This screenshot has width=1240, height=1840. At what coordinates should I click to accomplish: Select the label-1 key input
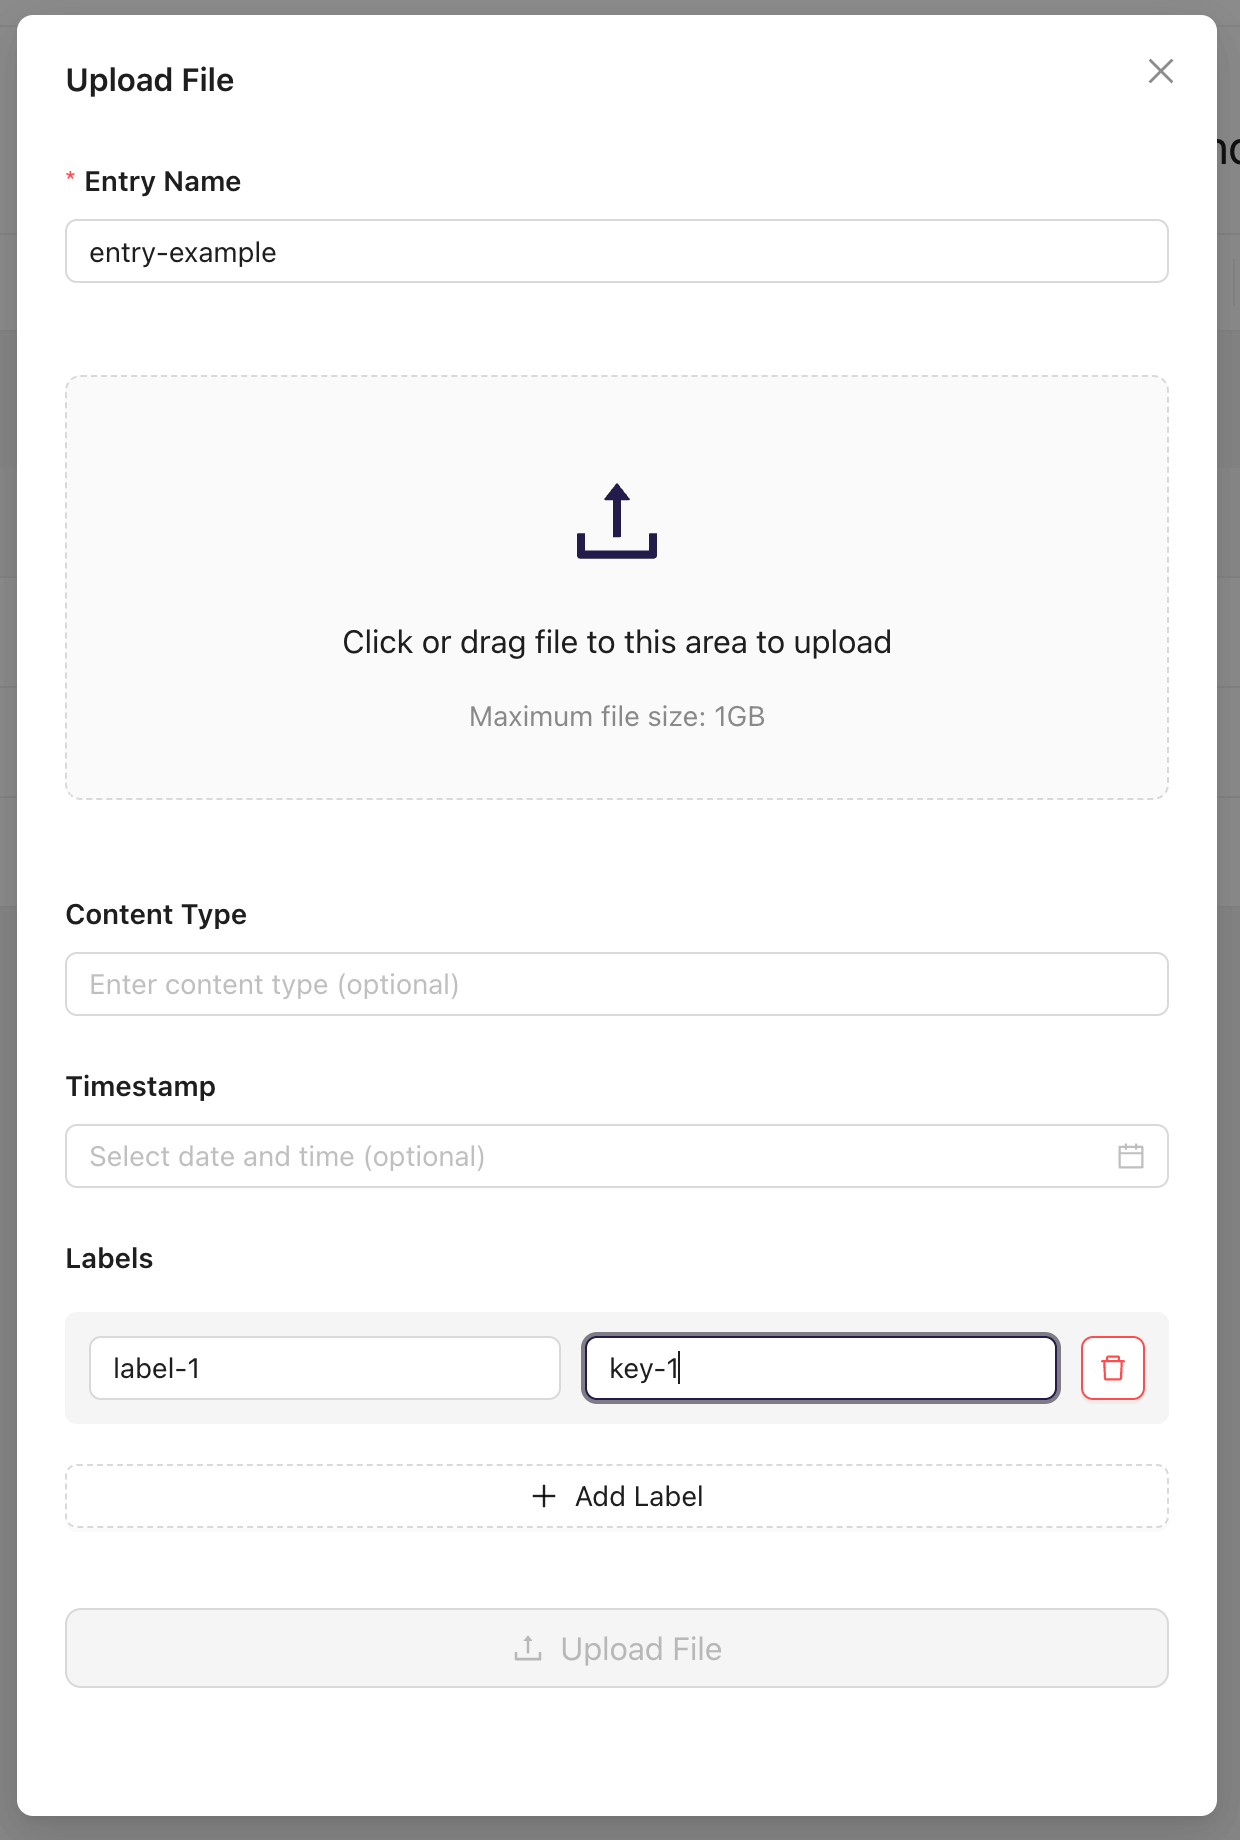324,1367
